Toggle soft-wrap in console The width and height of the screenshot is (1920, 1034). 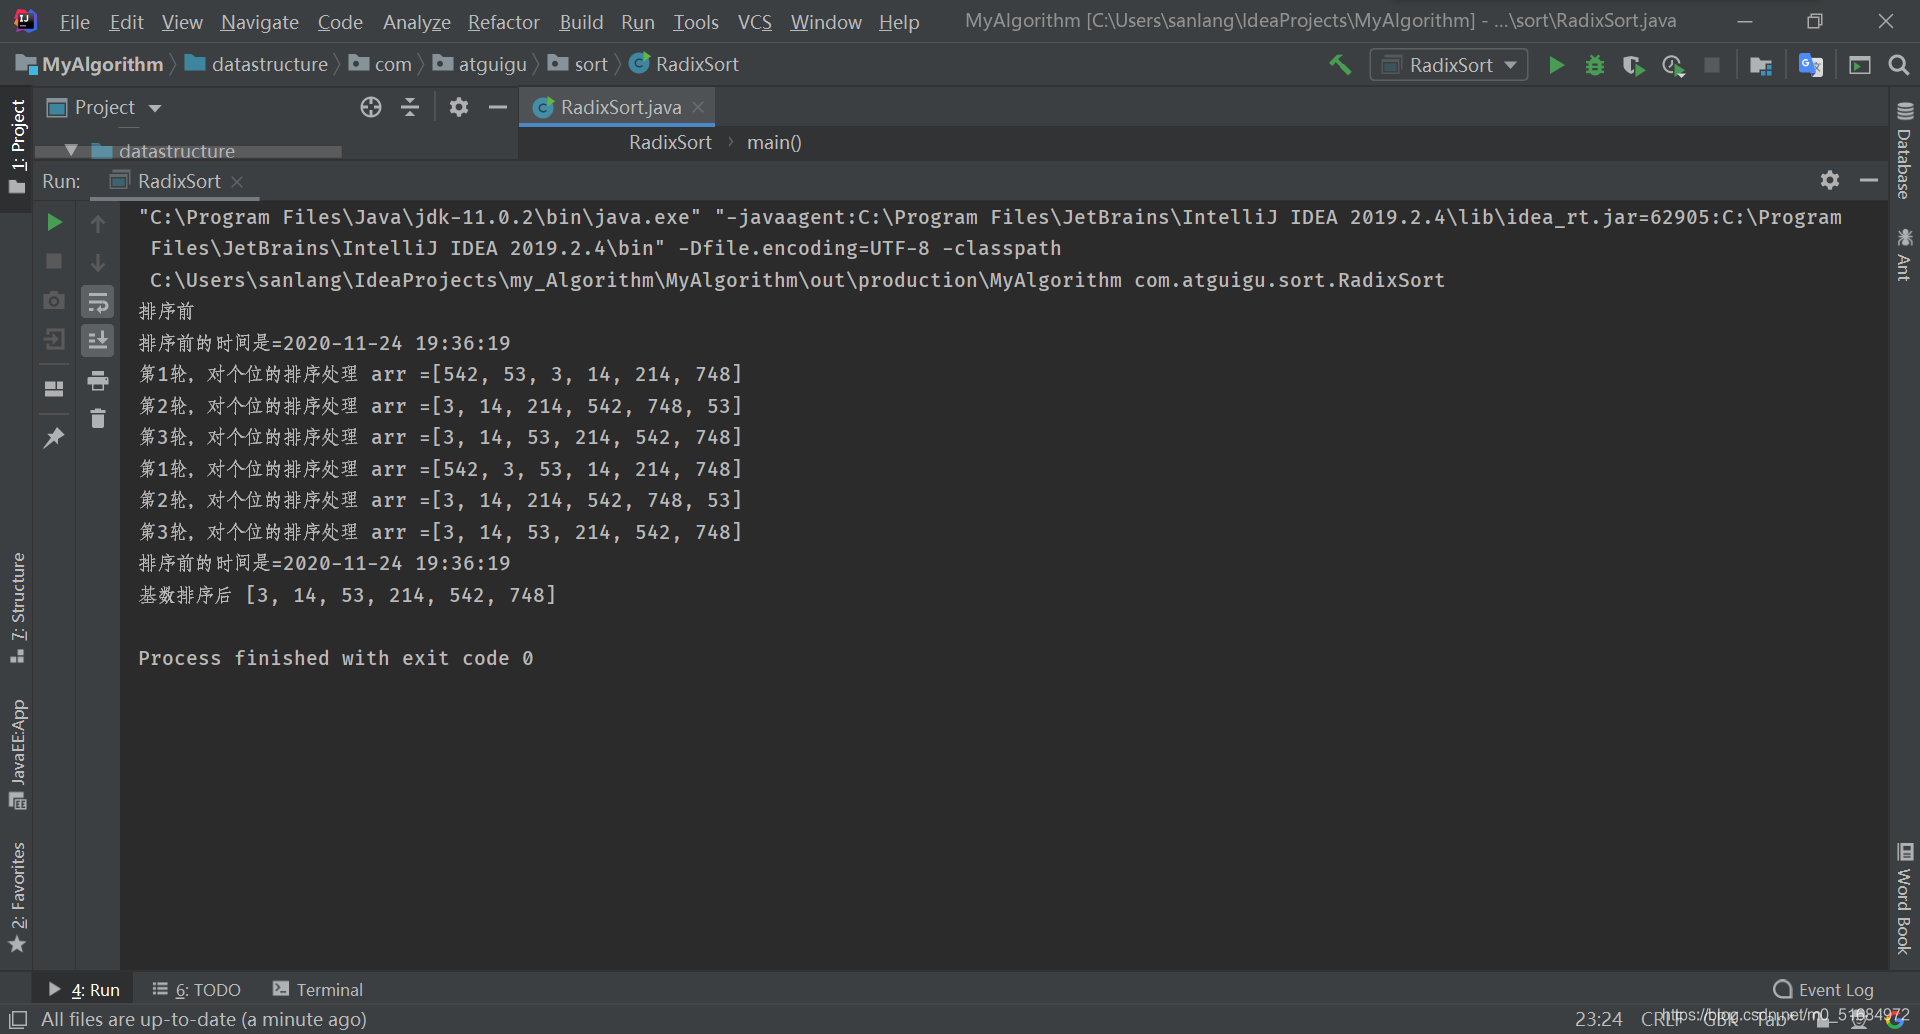coord(98,302)
